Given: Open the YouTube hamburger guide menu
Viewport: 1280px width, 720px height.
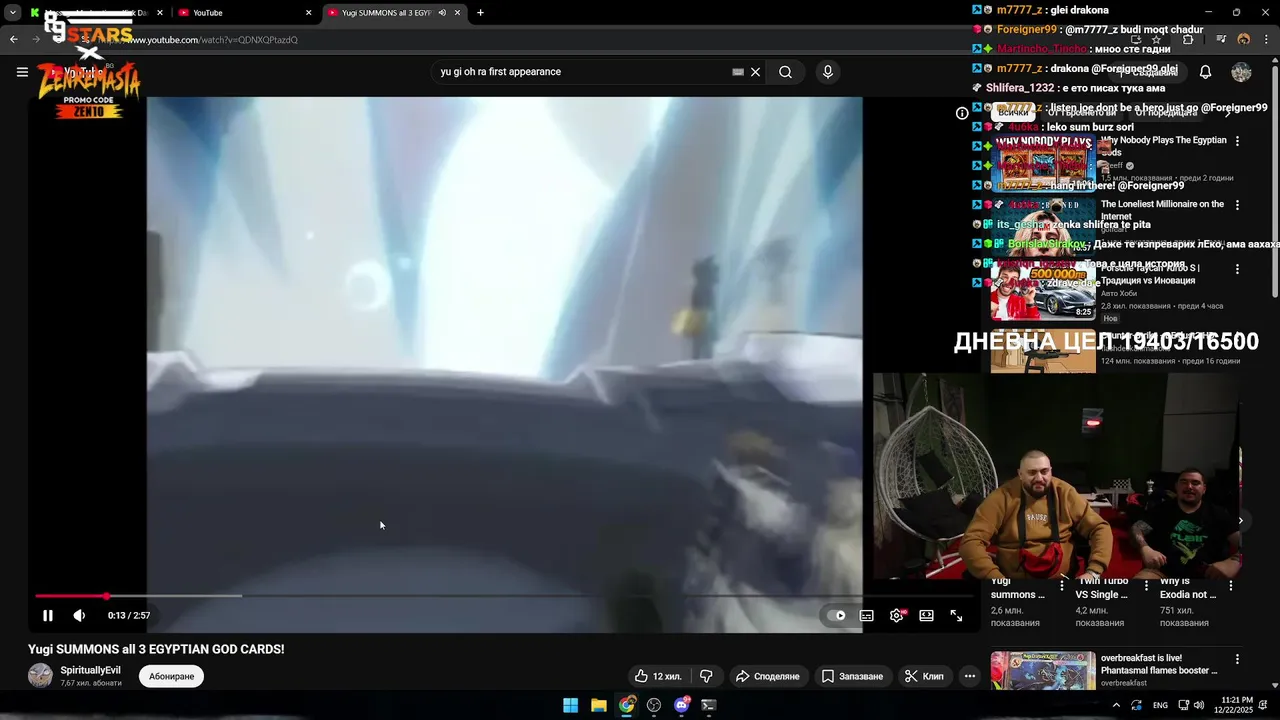Looking at the screenshot, I should point(22,72).
